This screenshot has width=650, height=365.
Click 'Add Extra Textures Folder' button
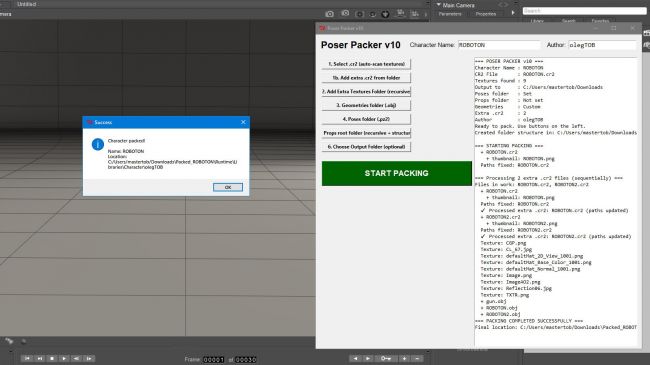pyautogui.click(x=366, y=91)
